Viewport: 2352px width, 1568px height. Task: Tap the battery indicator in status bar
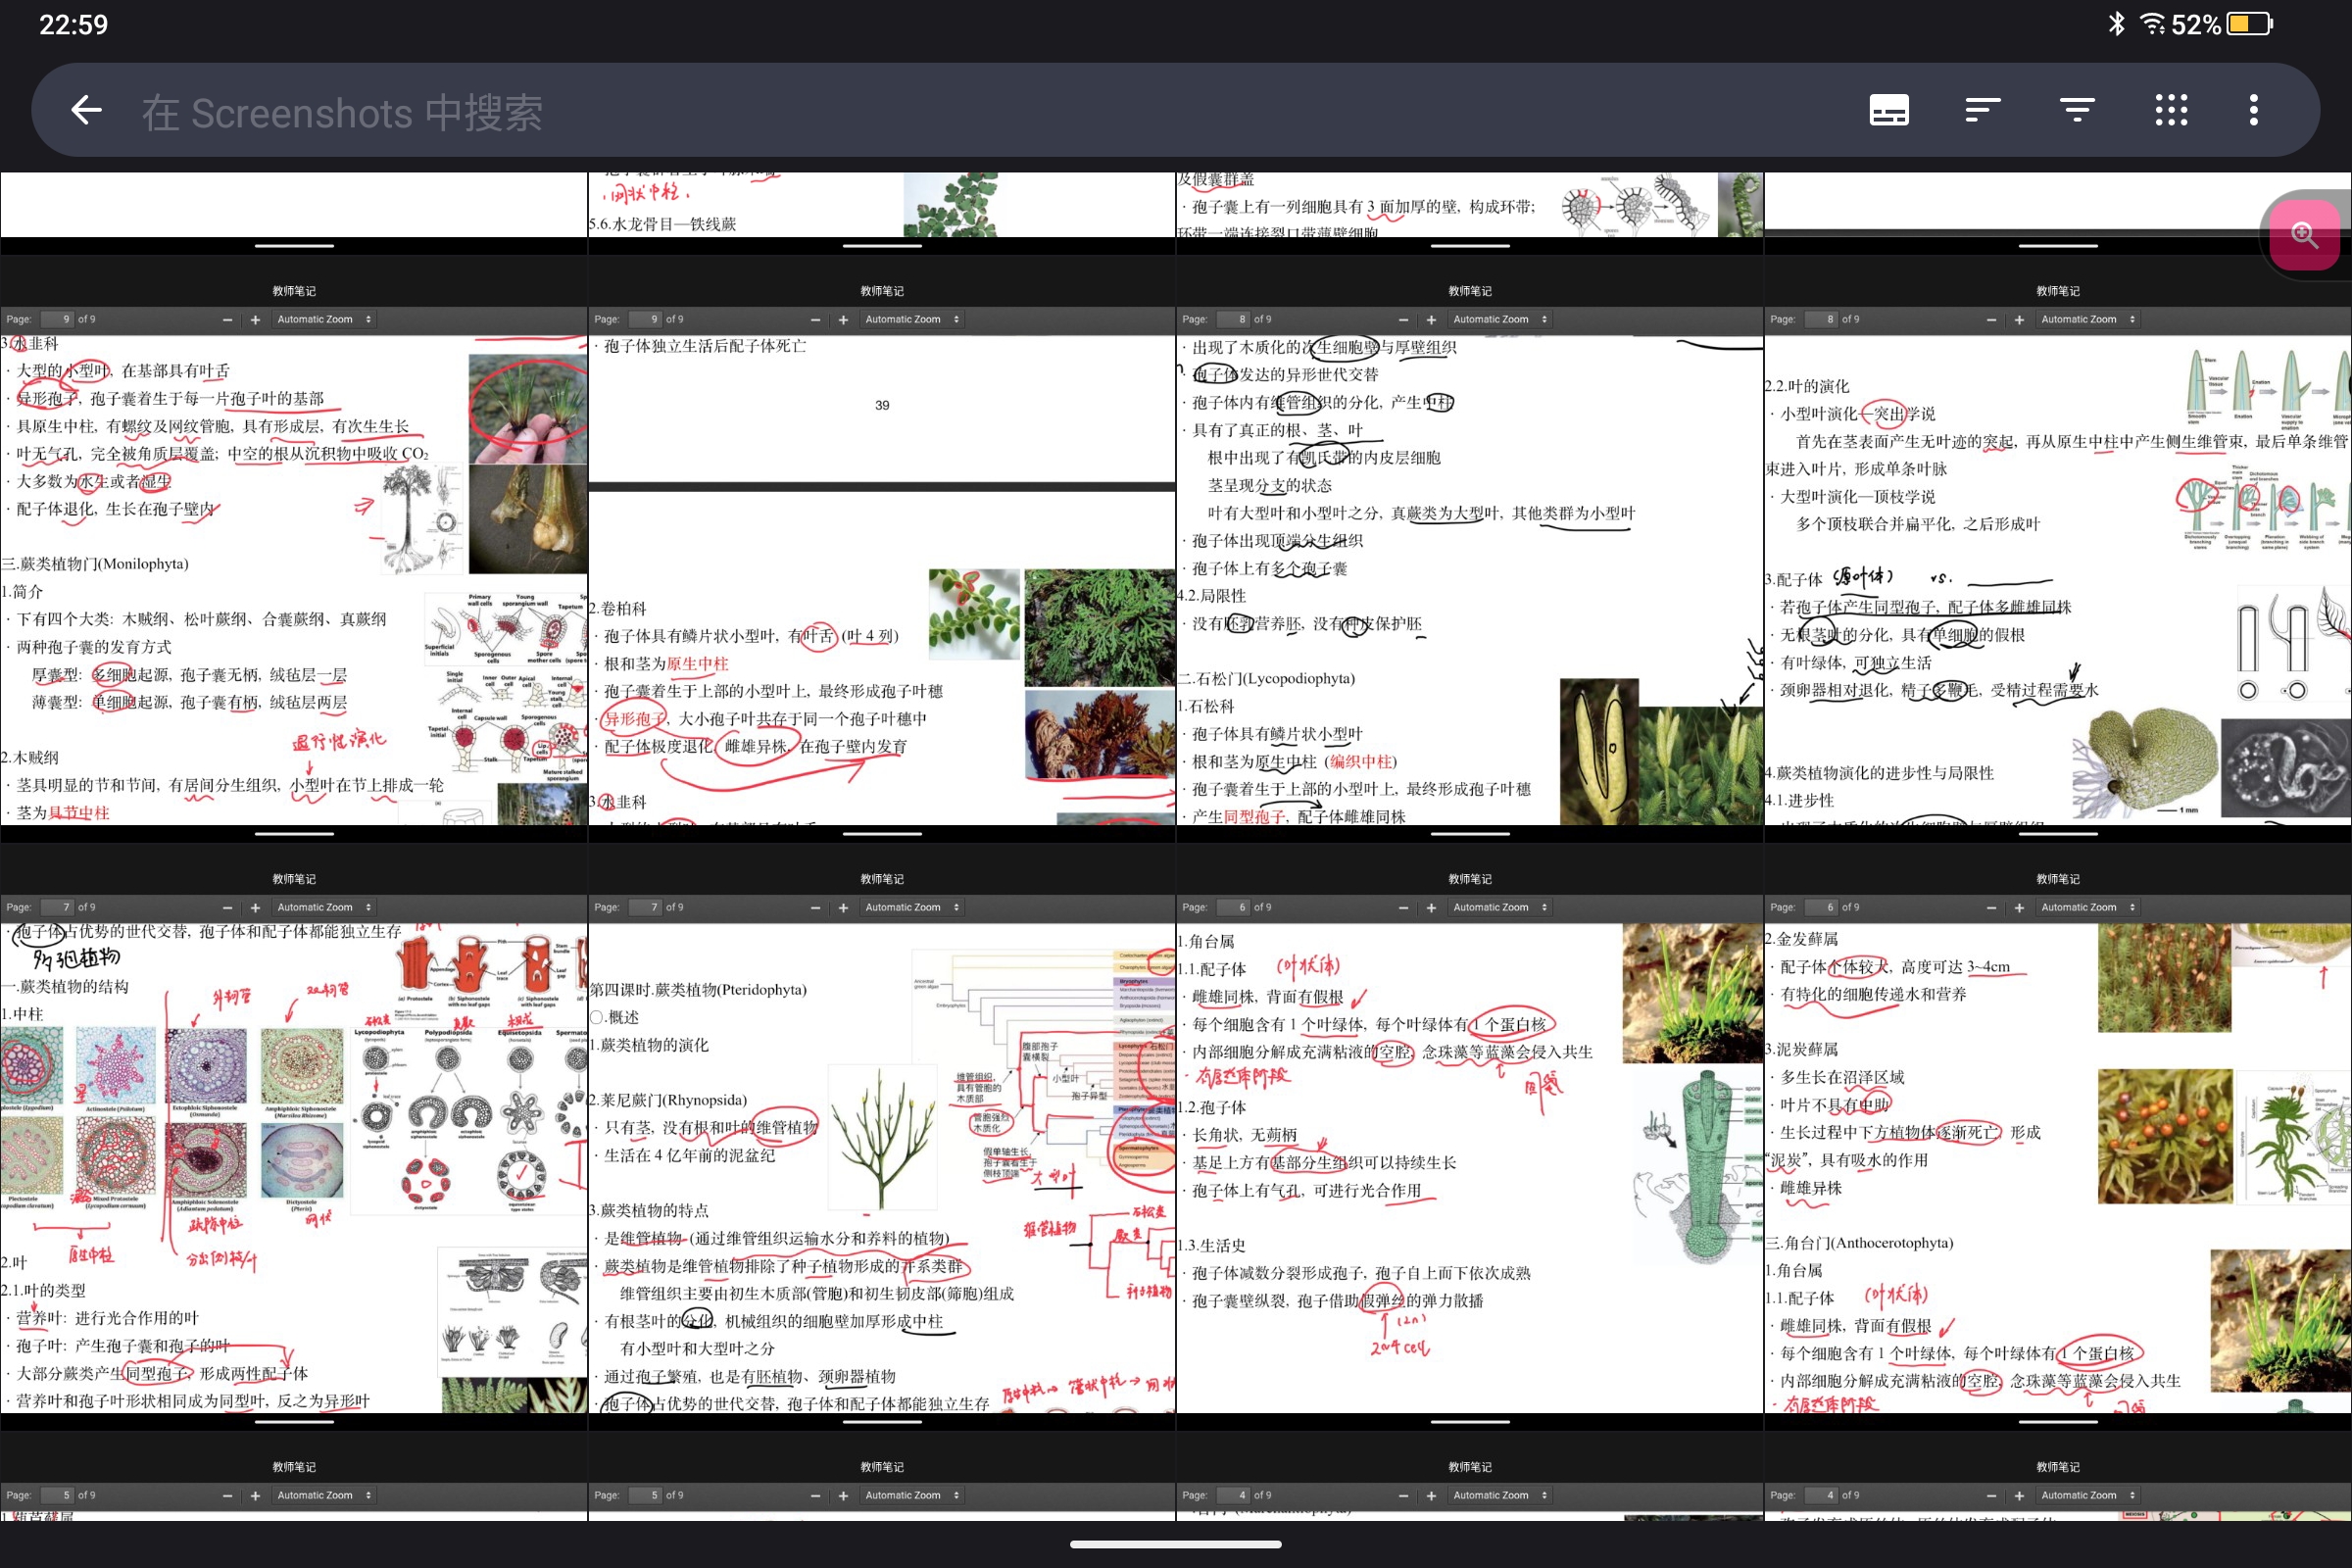pyautogui.click(x=2250, y=24)
